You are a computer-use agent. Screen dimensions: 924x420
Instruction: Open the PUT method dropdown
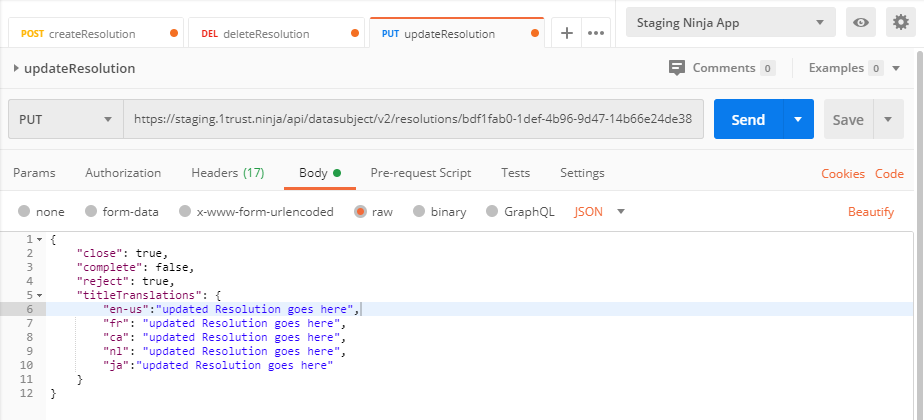65,120
